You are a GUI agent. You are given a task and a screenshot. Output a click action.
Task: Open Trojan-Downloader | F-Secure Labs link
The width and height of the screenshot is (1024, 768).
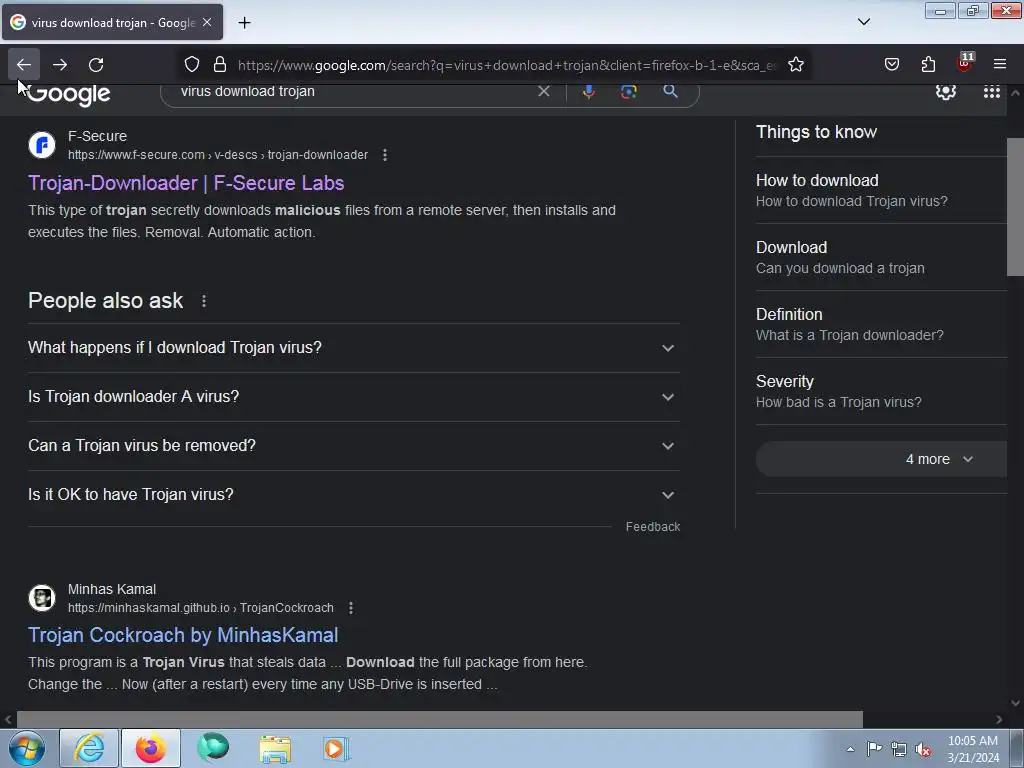(186, 183)
